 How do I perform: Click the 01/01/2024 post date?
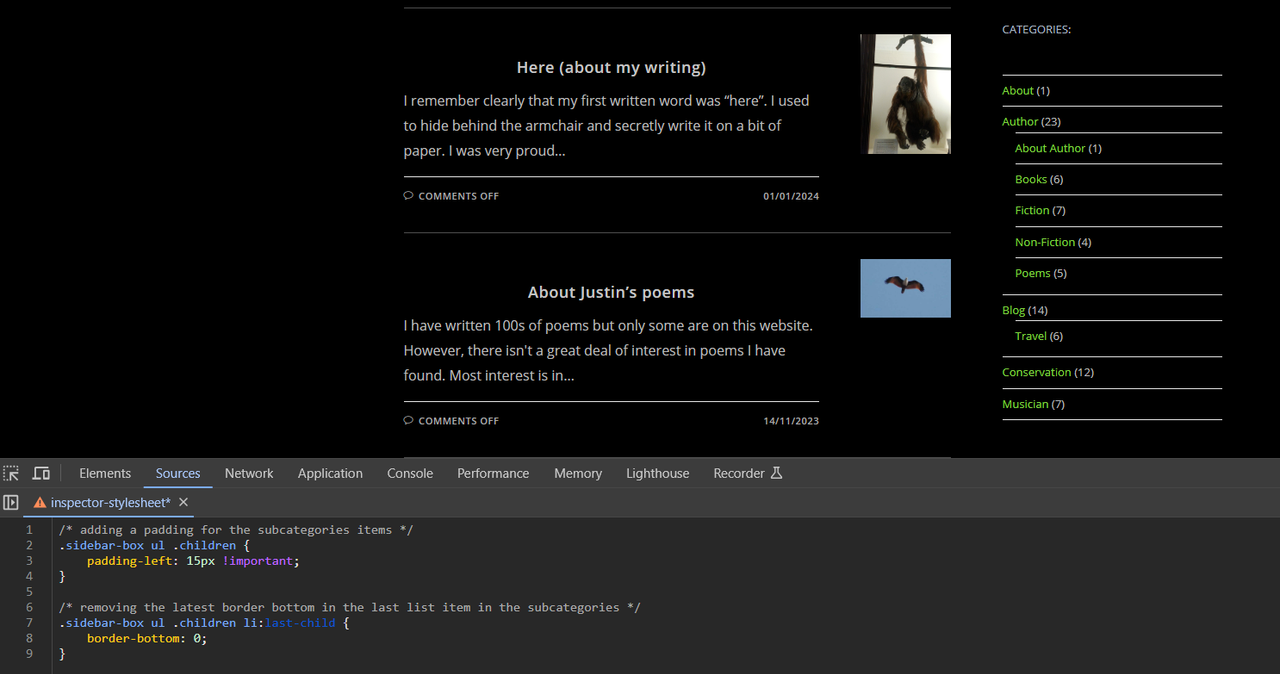point(791,196)
